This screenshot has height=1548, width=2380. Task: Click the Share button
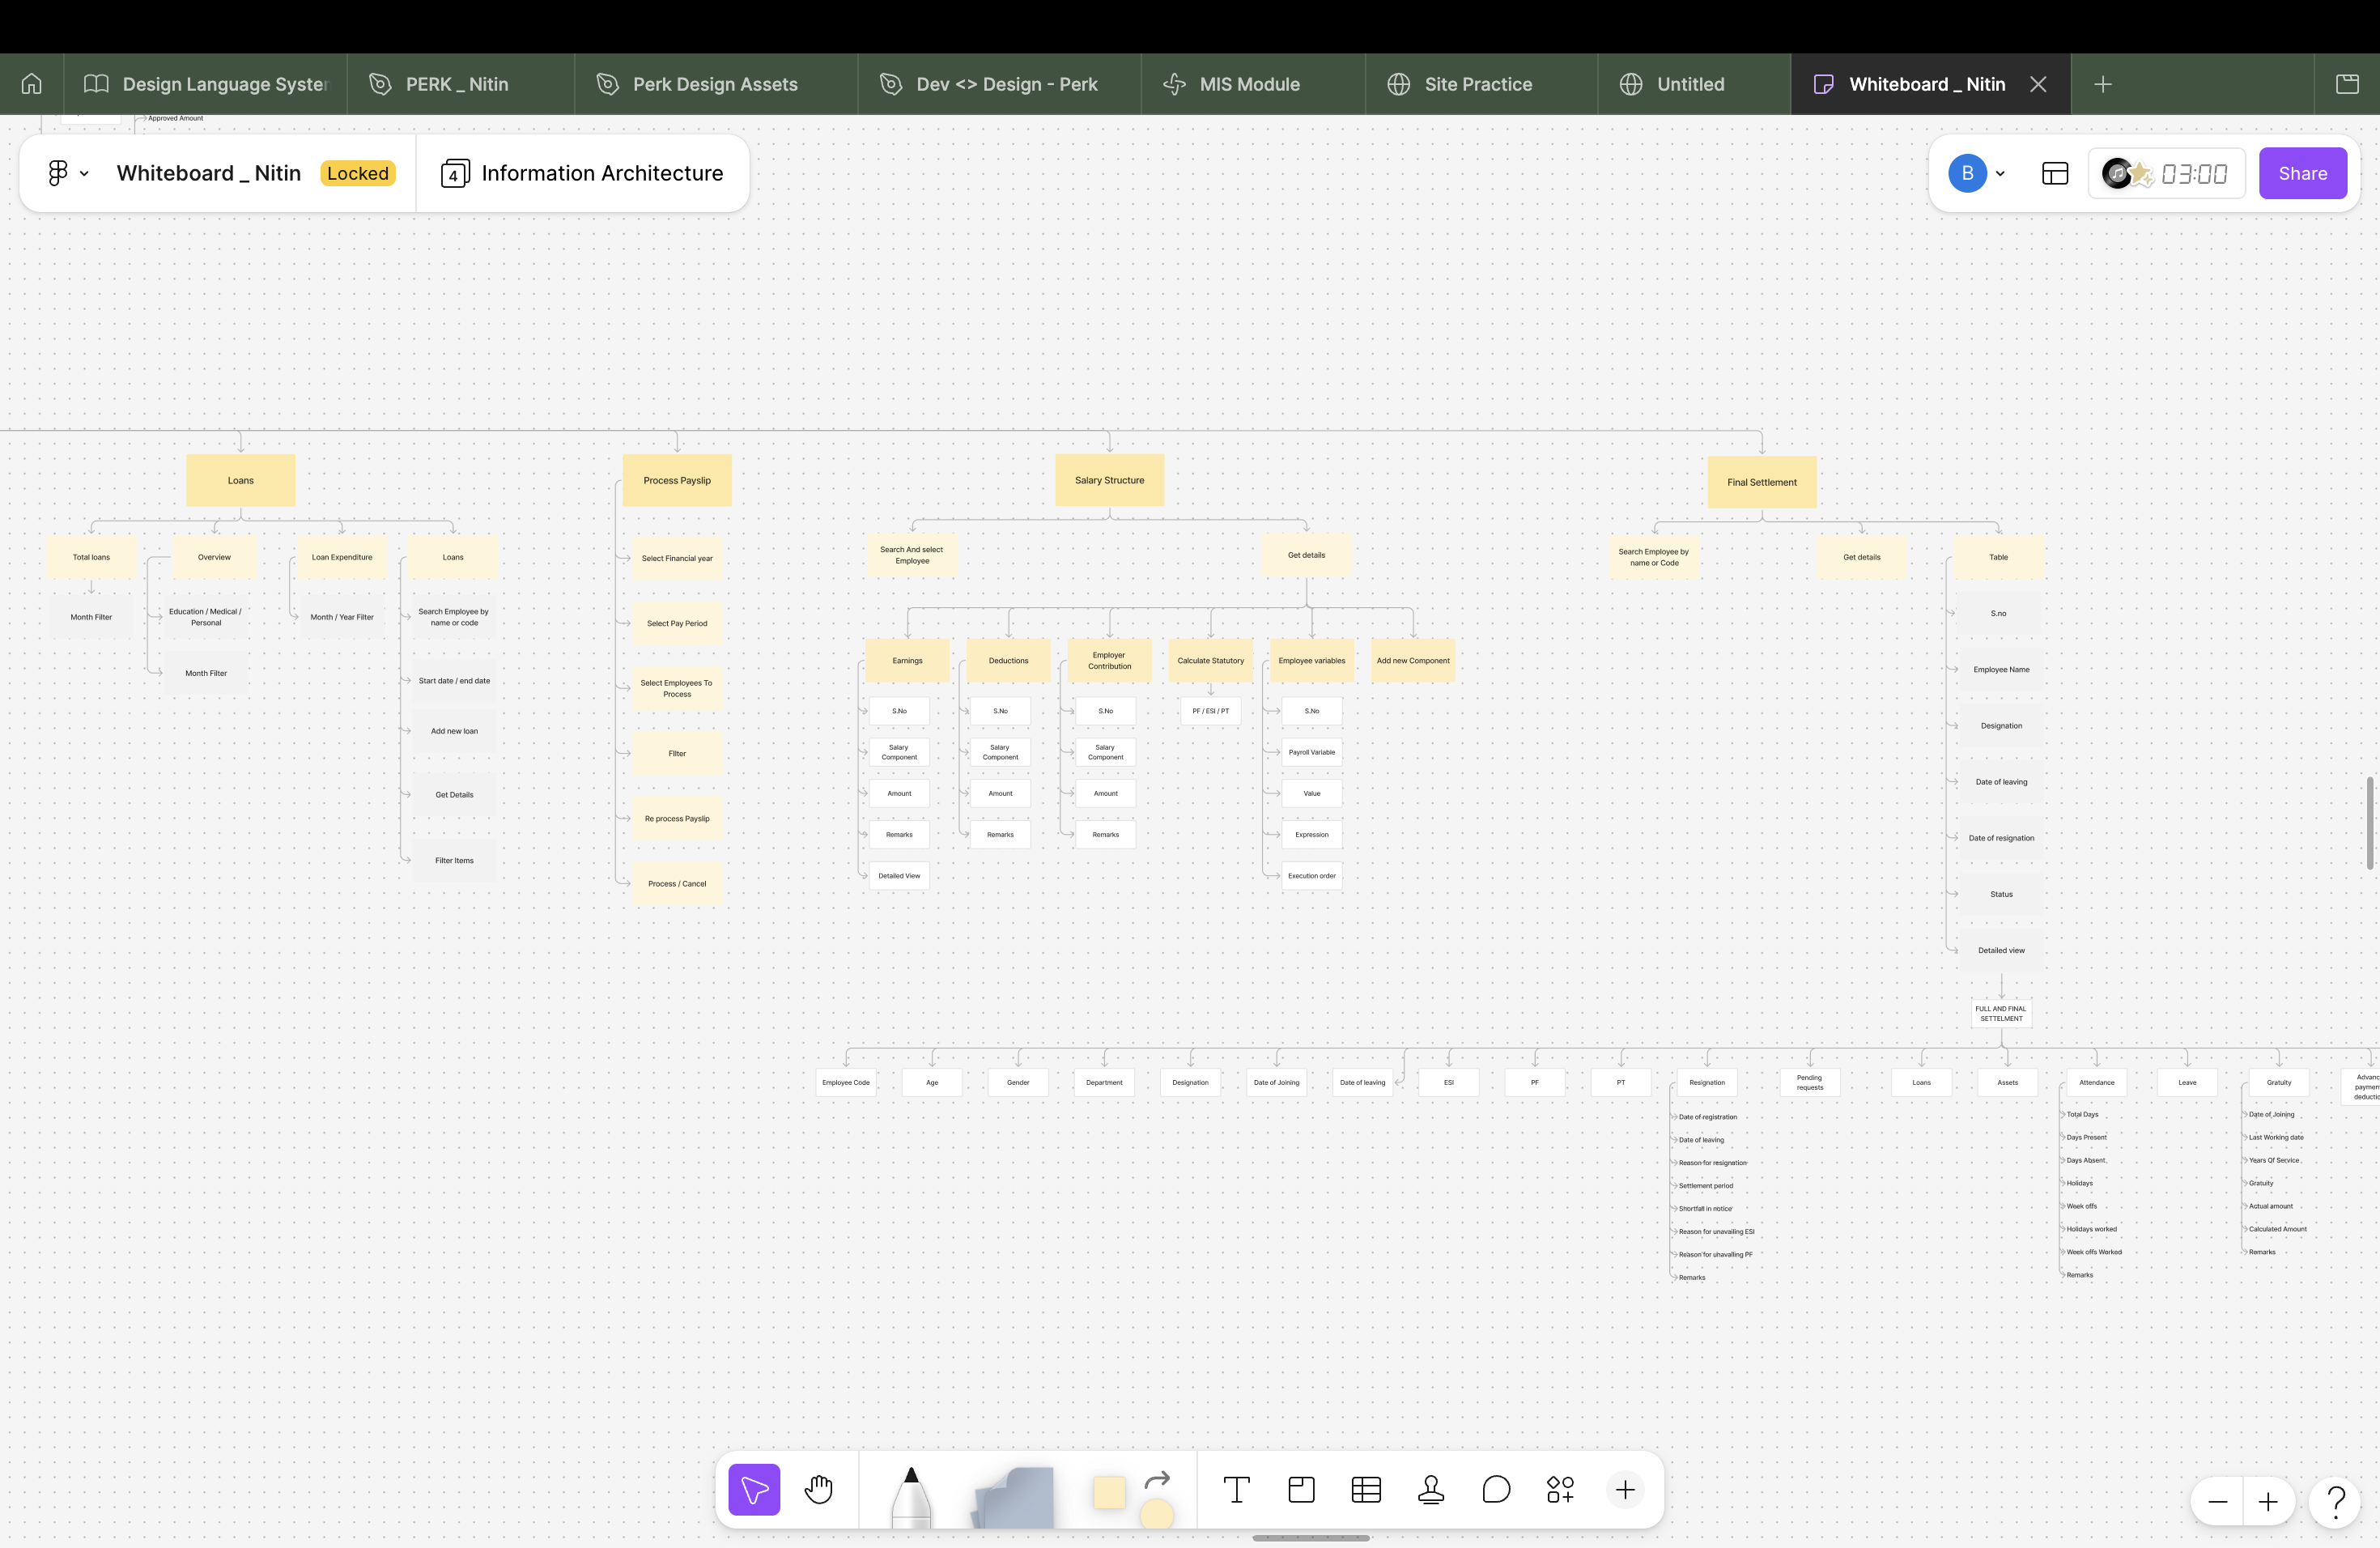click(2302, 173)
